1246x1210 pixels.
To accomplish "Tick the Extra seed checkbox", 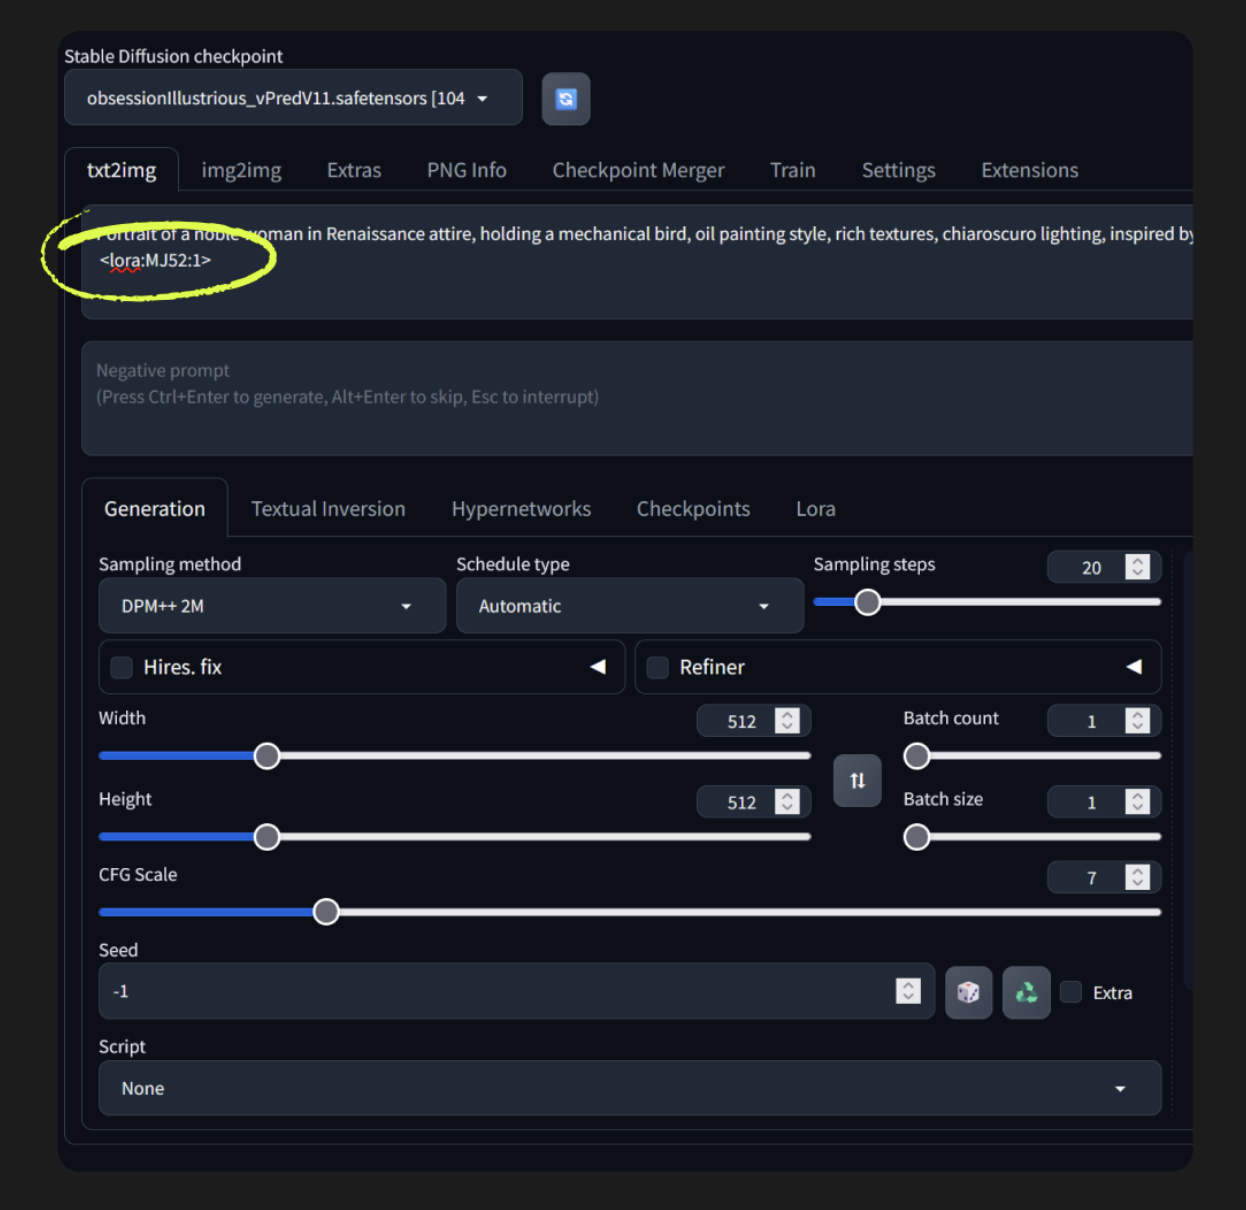I will [x=1071, y=992].
